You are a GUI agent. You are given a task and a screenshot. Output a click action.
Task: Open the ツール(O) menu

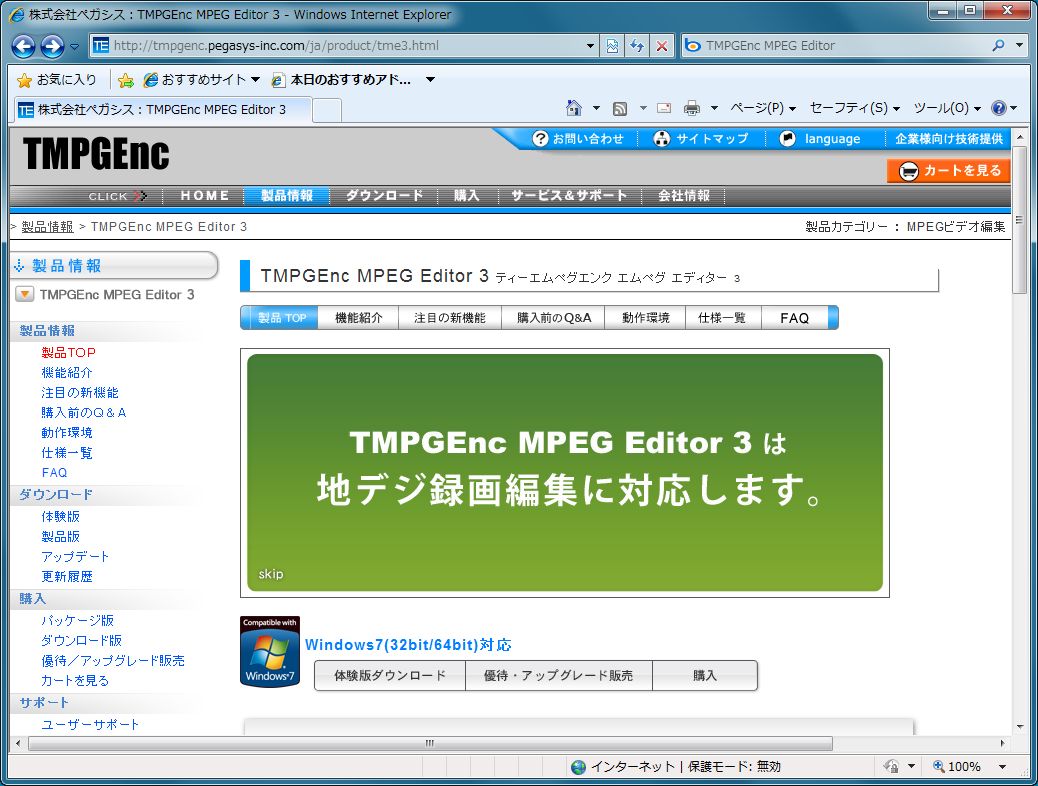(947, 108)
